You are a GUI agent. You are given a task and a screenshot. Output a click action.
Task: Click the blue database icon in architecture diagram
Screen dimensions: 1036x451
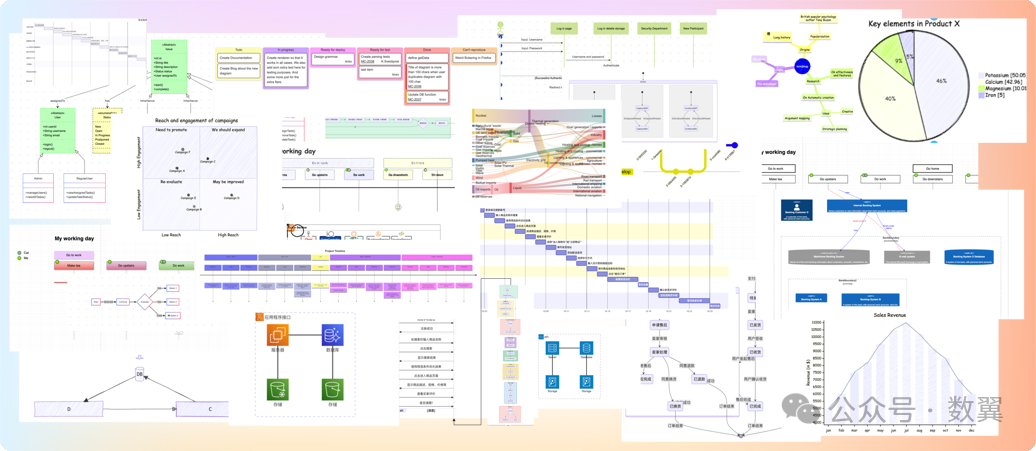point(332,335)
